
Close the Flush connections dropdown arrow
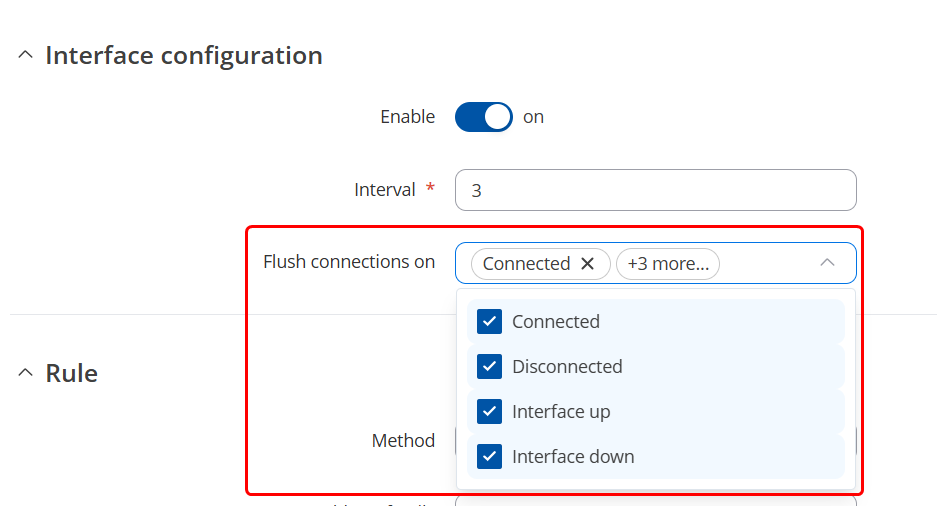(x=827, y=263)
